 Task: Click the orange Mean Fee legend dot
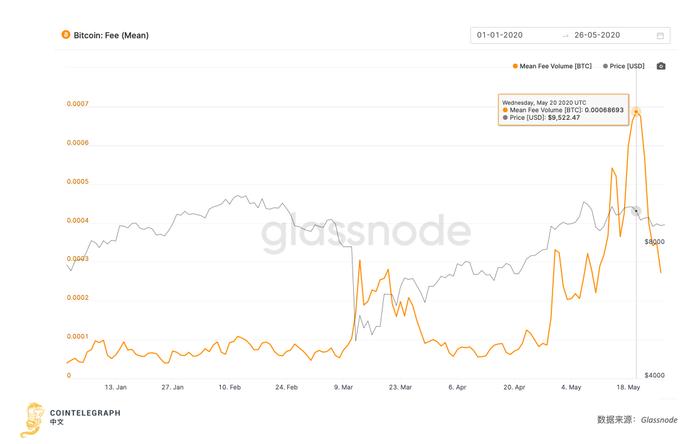click(x=514, y=66)
